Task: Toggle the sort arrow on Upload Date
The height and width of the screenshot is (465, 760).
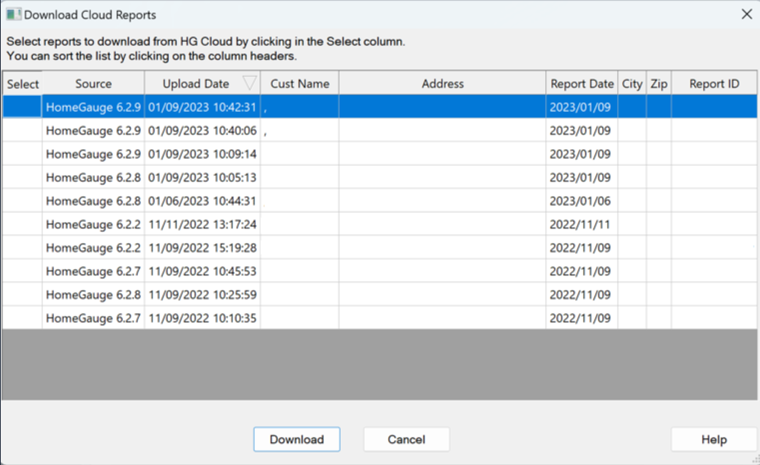Action: tap(249, 84)
